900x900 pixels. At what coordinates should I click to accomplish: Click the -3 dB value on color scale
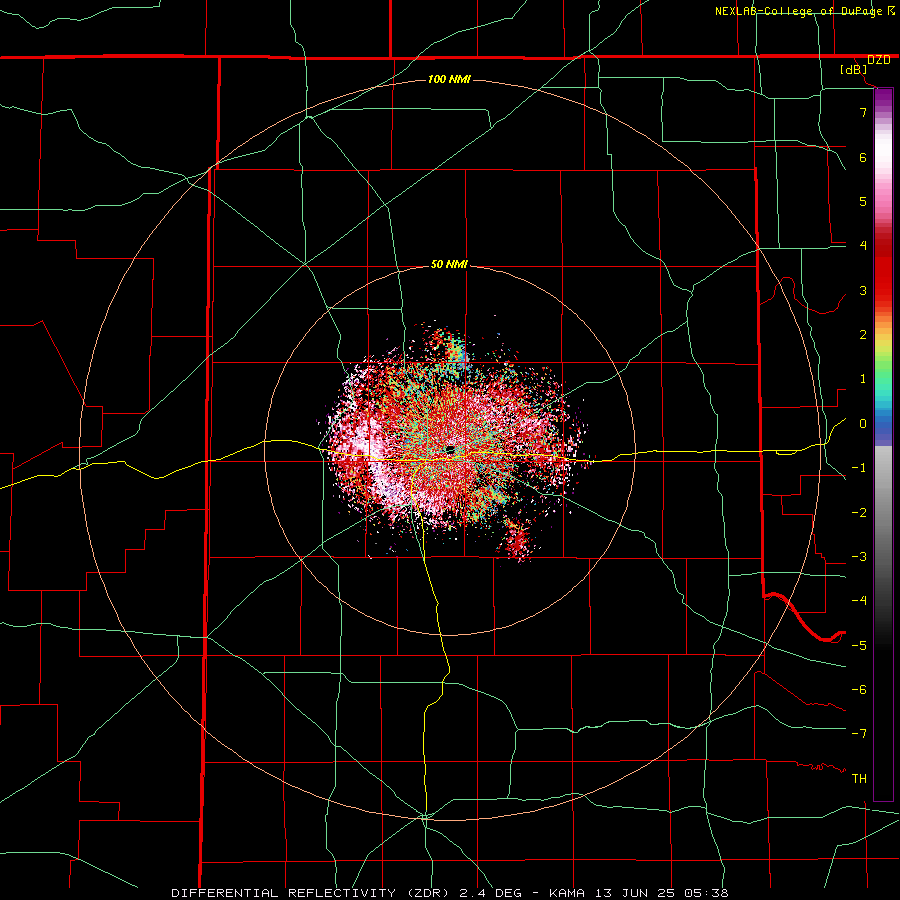pyautogui.click(x=859, y=557)
